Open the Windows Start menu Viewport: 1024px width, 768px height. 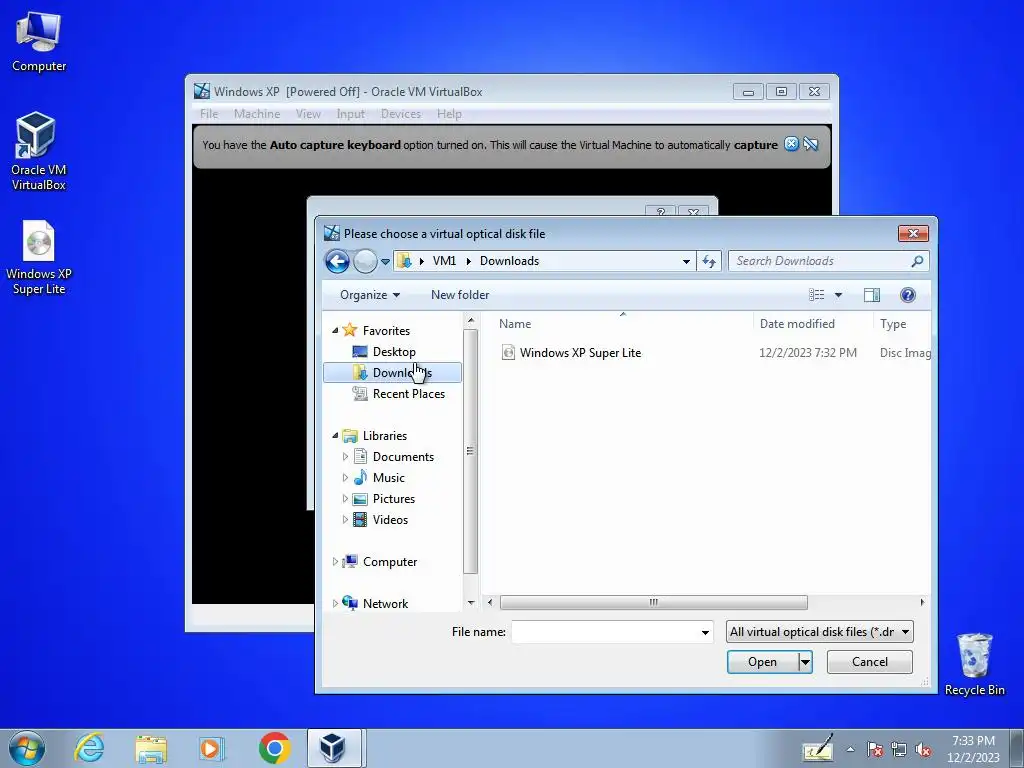pos(27,748)
